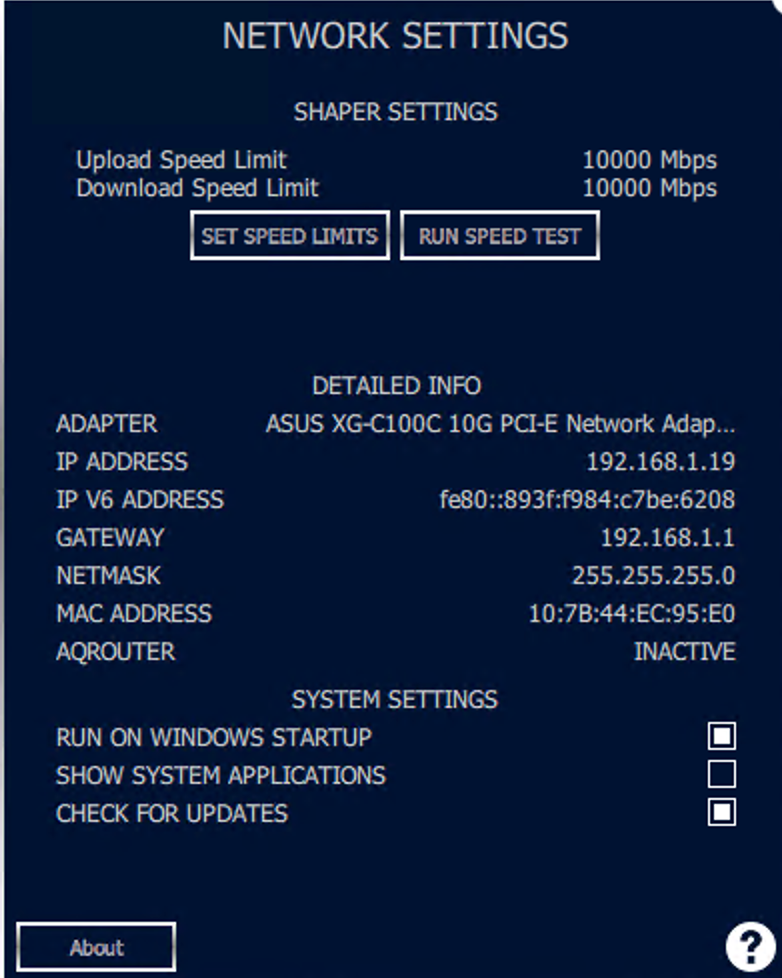Click the NETWORK SETTINGS title

click(x=395, y=36)
